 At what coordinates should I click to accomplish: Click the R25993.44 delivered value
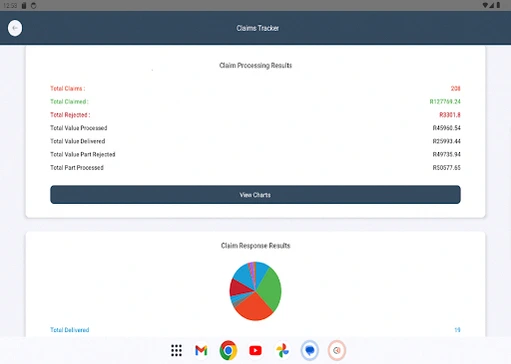coord(446,141)
